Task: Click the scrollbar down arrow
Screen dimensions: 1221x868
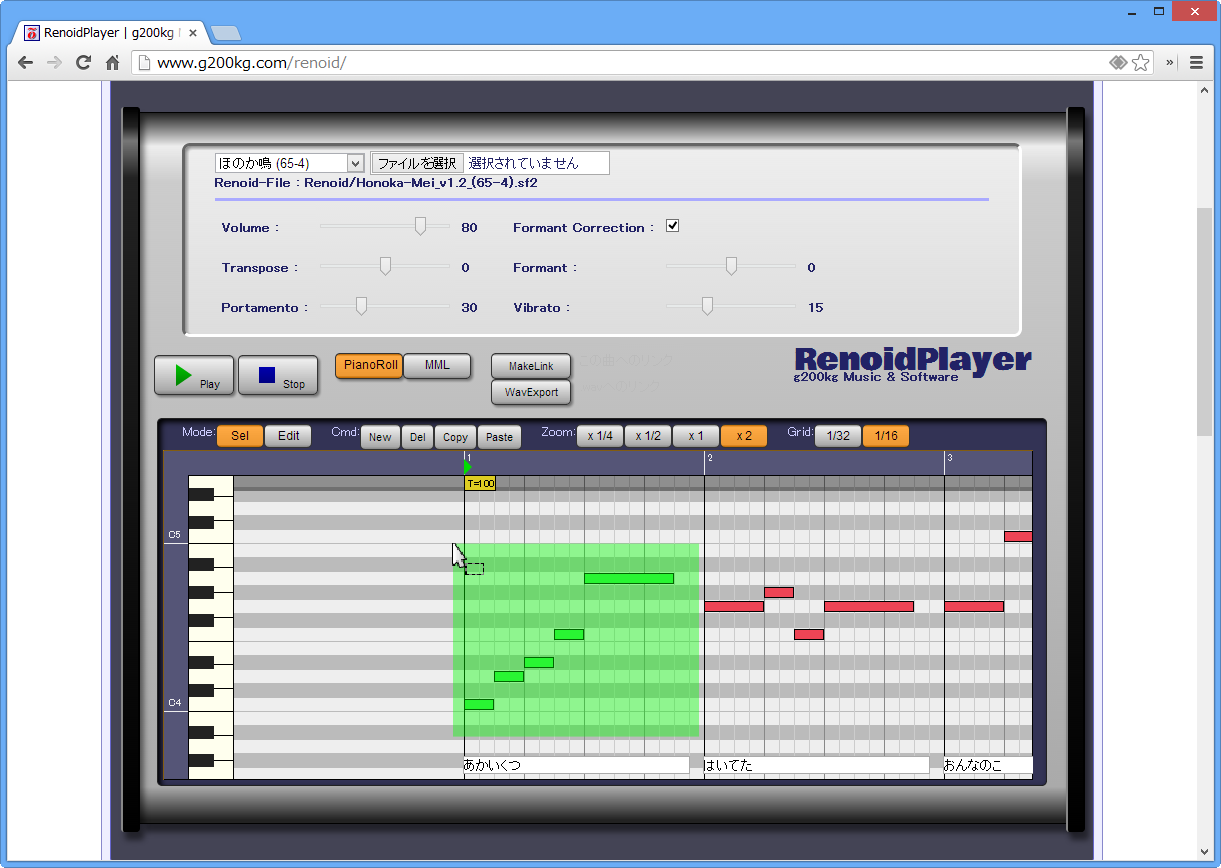Action: pyautogui.click(x=1205, y=851)
